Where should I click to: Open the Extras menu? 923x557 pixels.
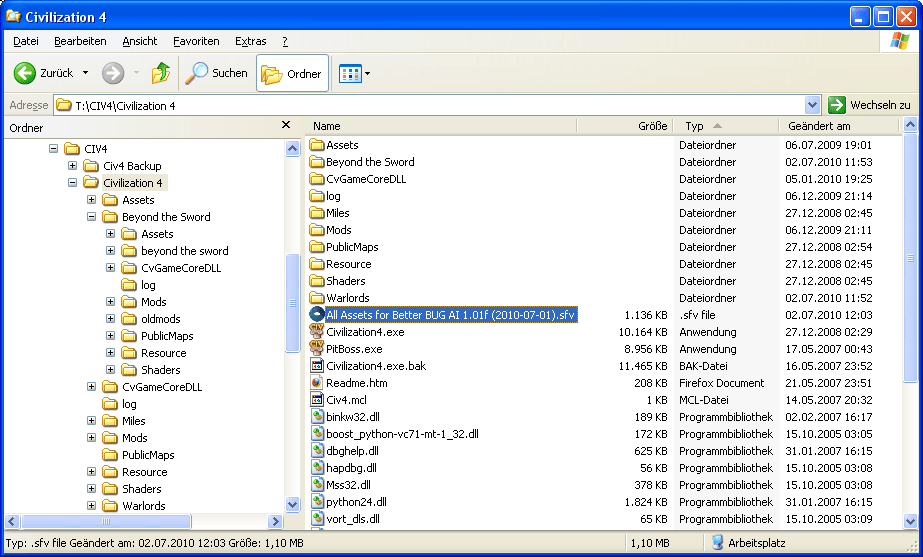[250, 41]
